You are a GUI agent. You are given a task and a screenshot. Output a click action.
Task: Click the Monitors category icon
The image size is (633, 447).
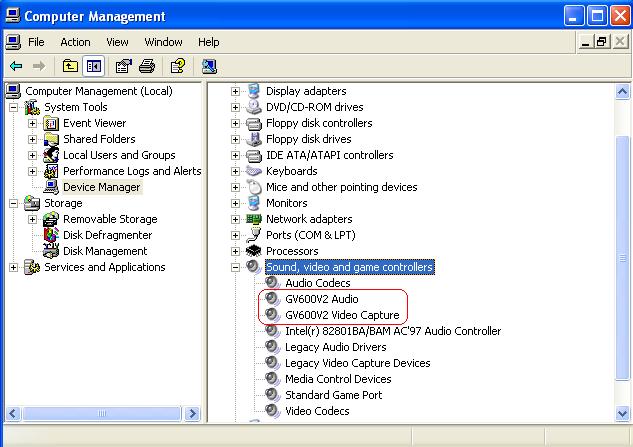point(254,203)
